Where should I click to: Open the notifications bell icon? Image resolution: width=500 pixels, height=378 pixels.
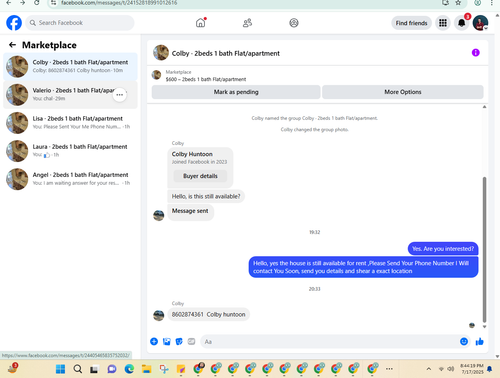(x=462, y=23)
